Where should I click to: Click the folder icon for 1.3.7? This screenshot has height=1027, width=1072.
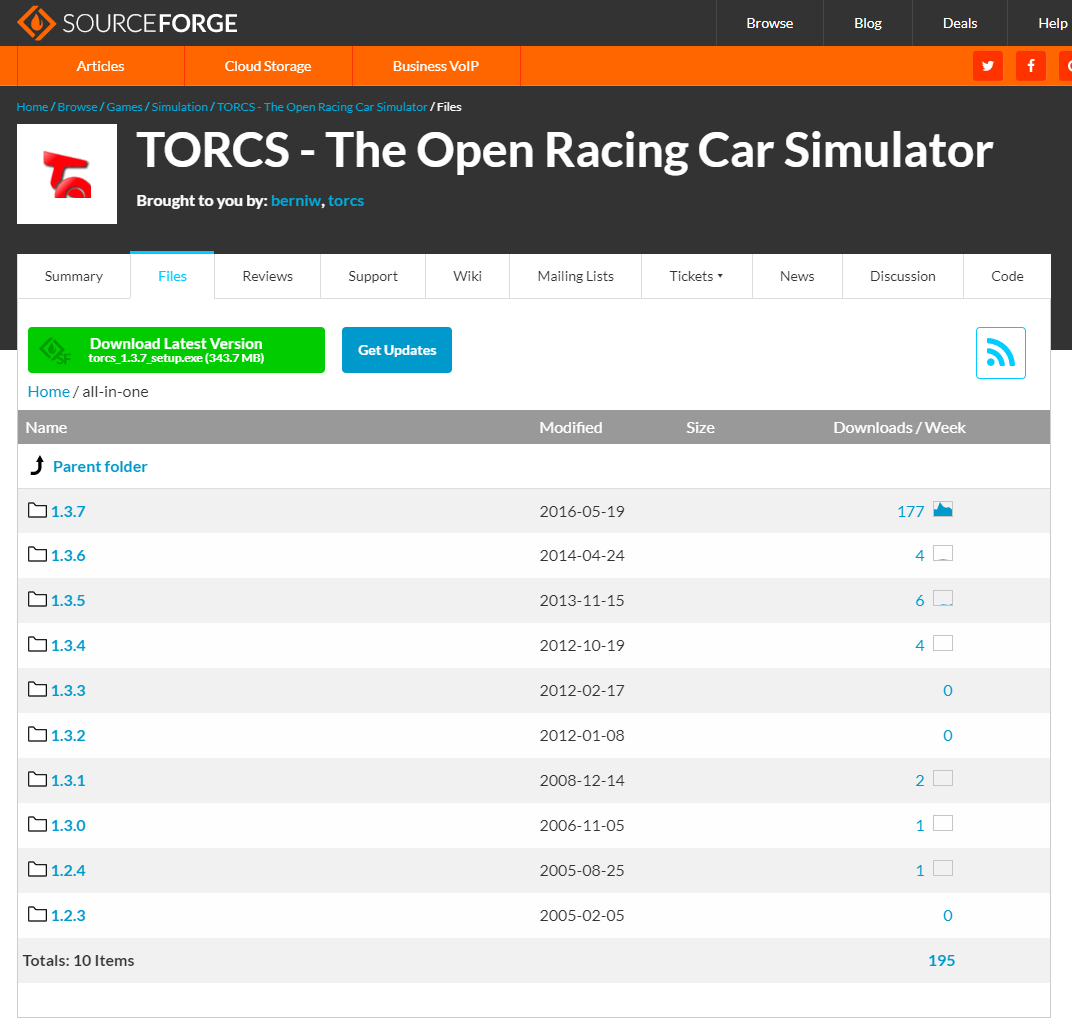[x=38, y=510]
